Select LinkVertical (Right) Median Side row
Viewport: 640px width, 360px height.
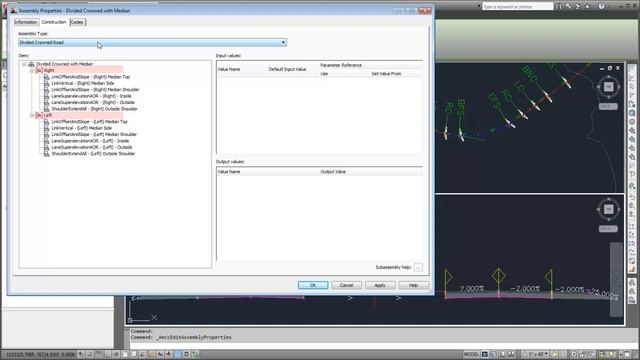pos(82,83)
